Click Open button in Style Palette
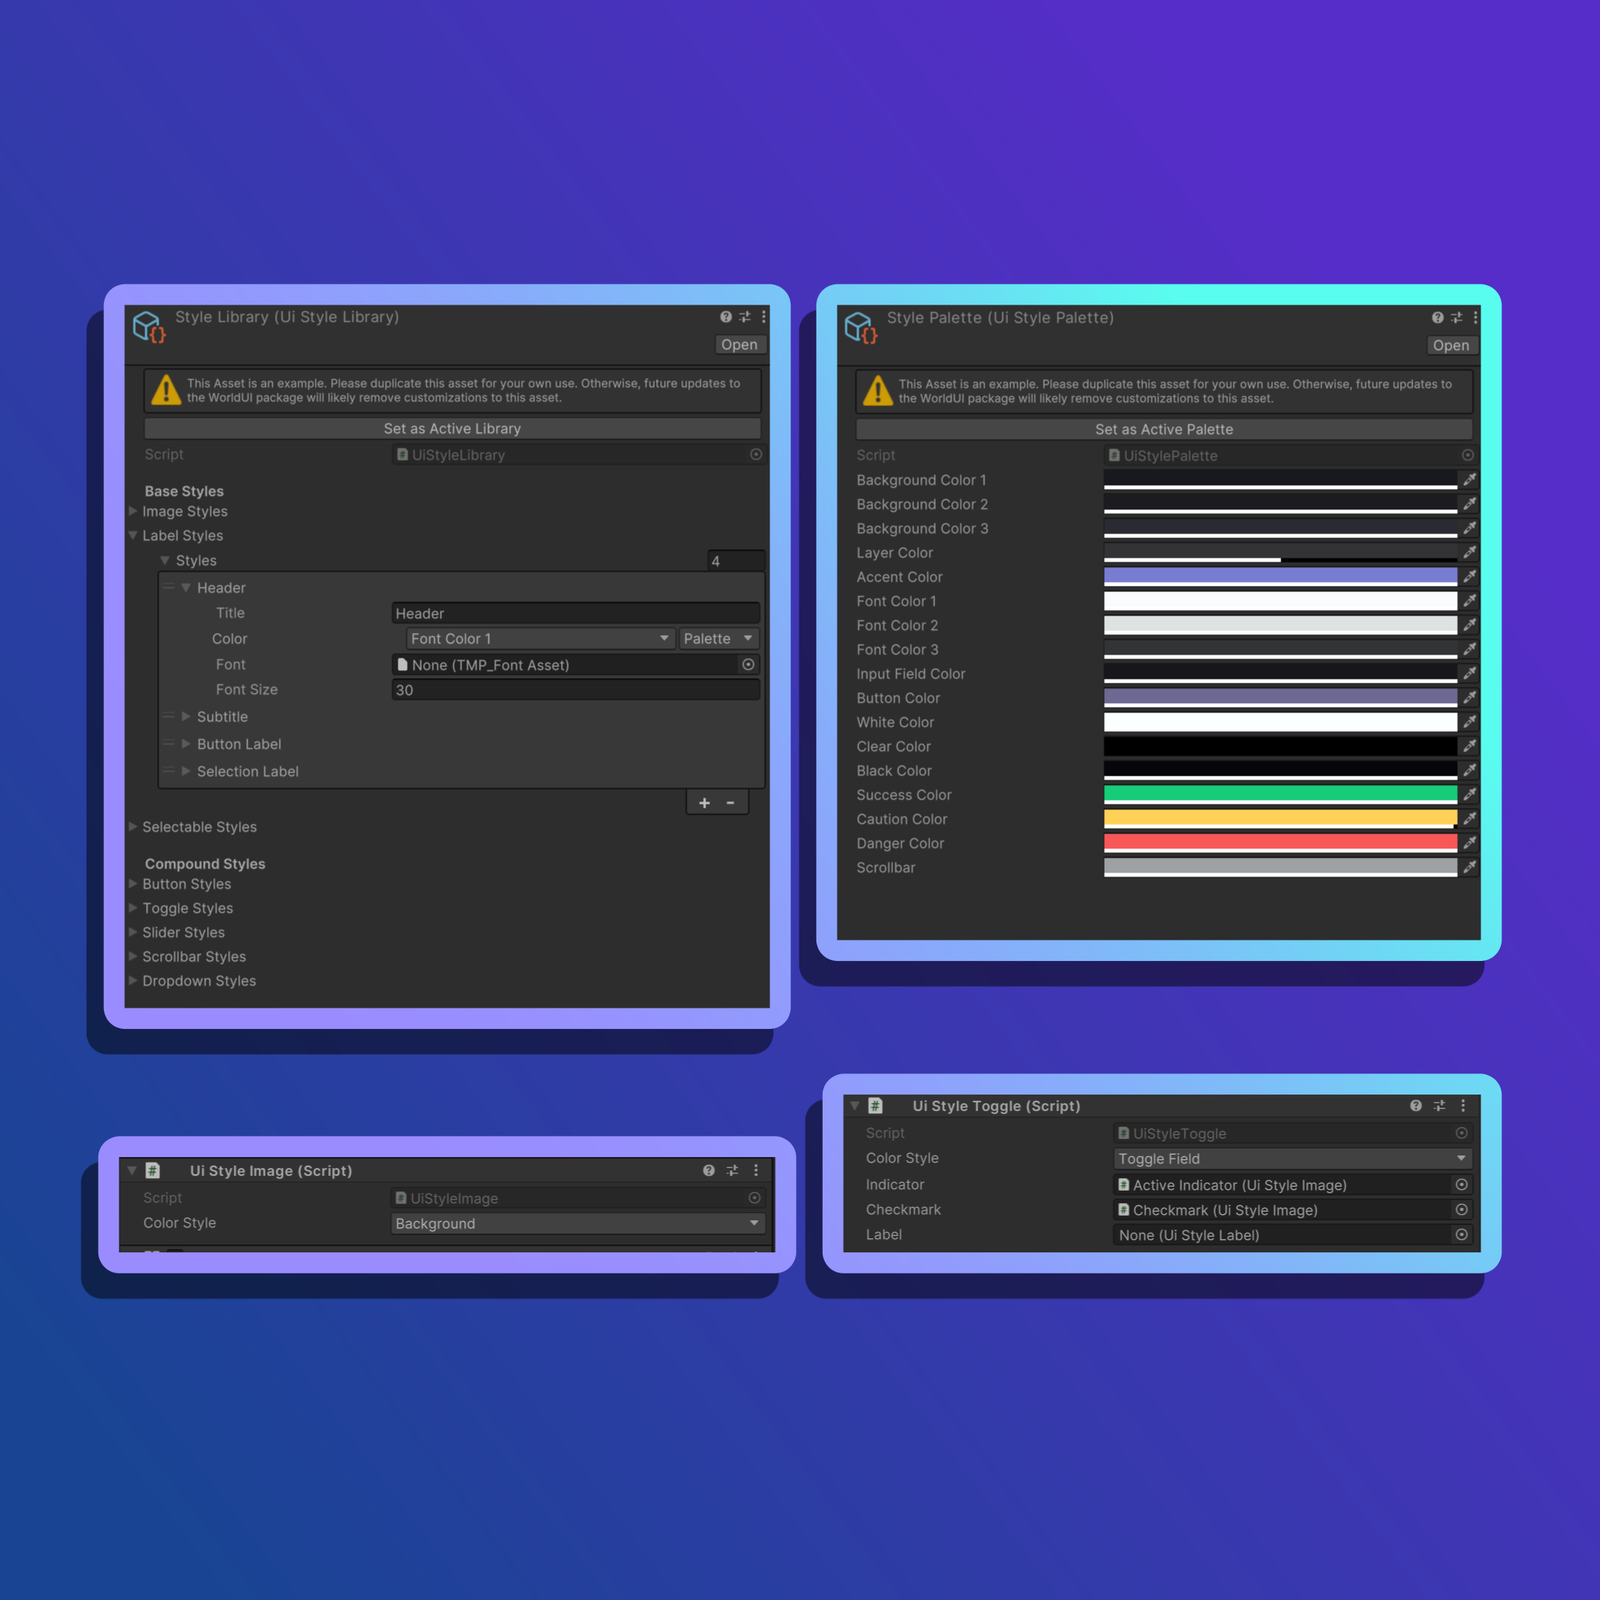Image resolution: width=1600 pixels, height=1600 pixels. tap(1450, 346)
